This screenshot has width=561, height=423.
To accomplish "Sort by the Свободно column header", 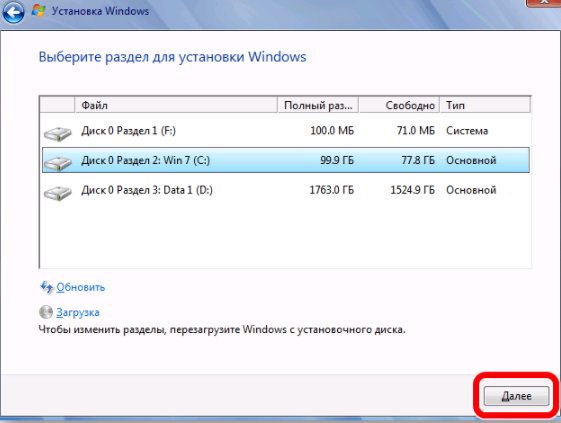I will click(399, 105).
